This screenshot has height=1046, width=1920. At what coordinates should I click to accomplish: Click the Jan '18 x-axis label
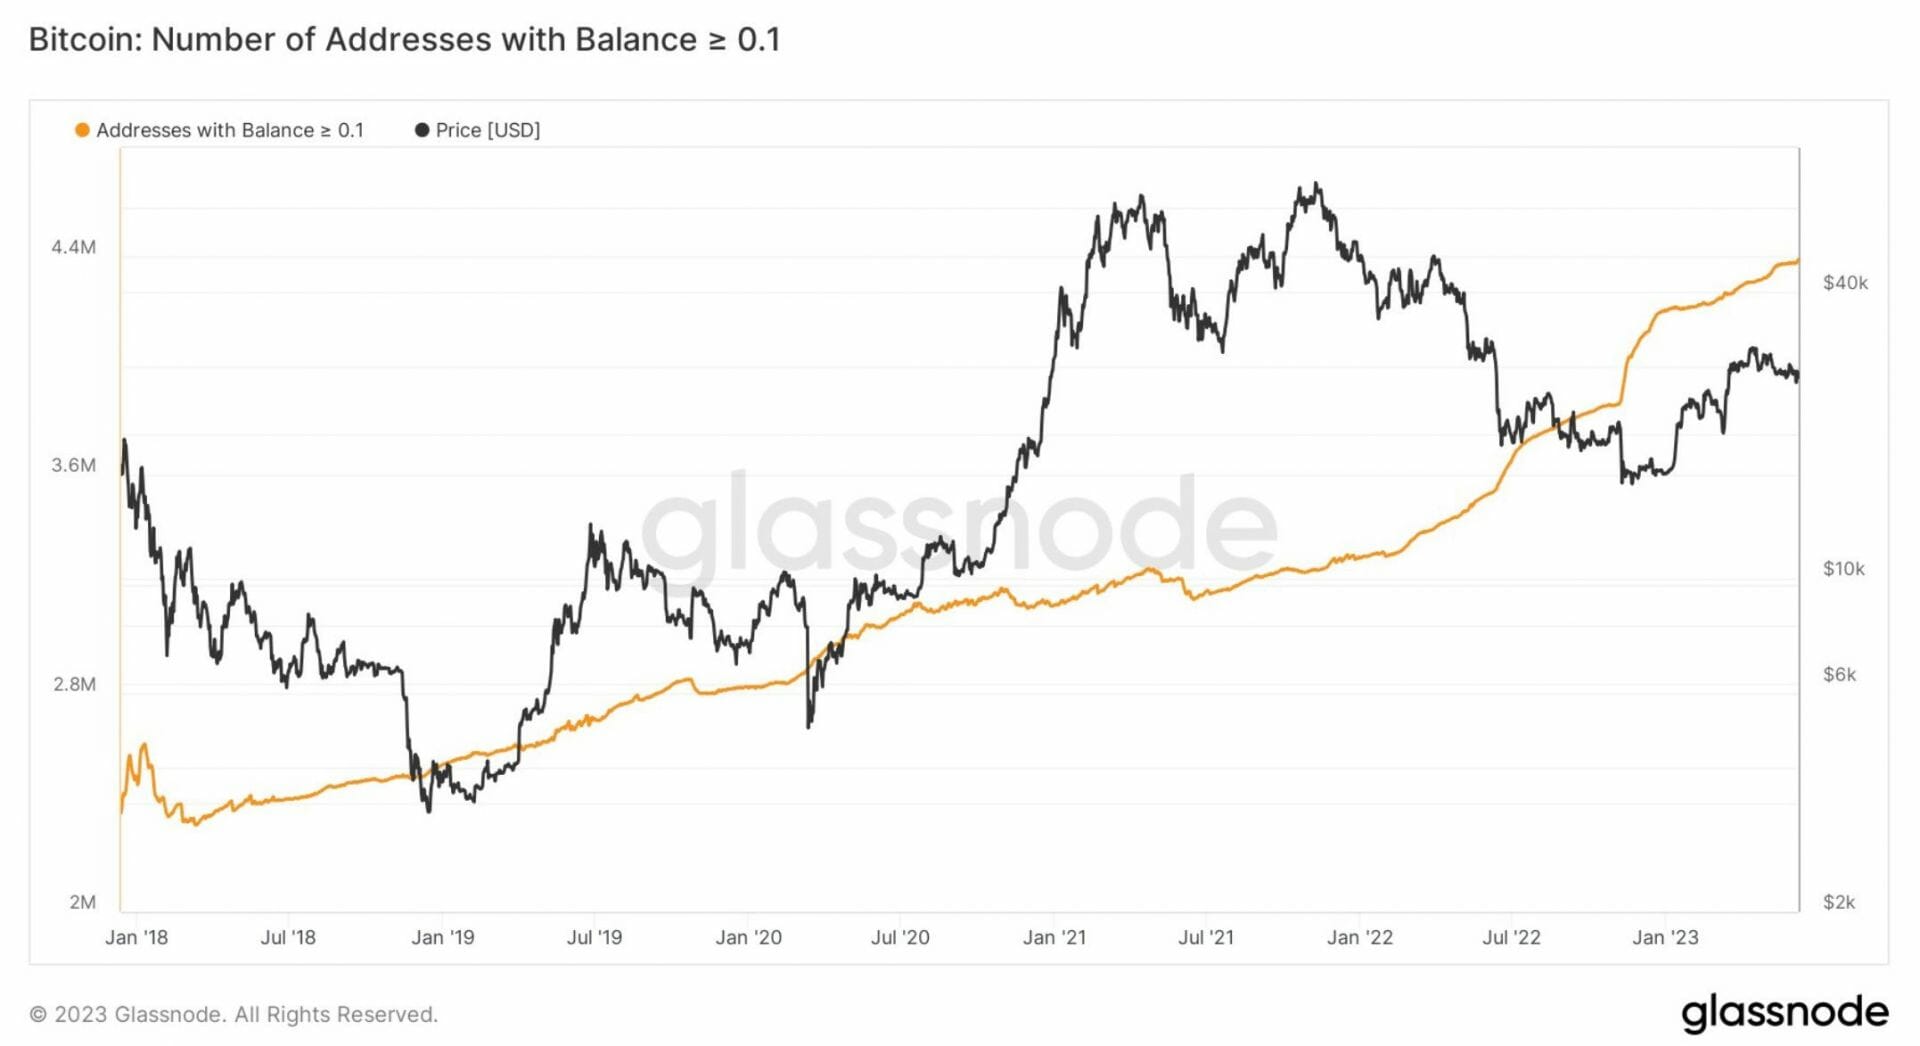point(136,937)
